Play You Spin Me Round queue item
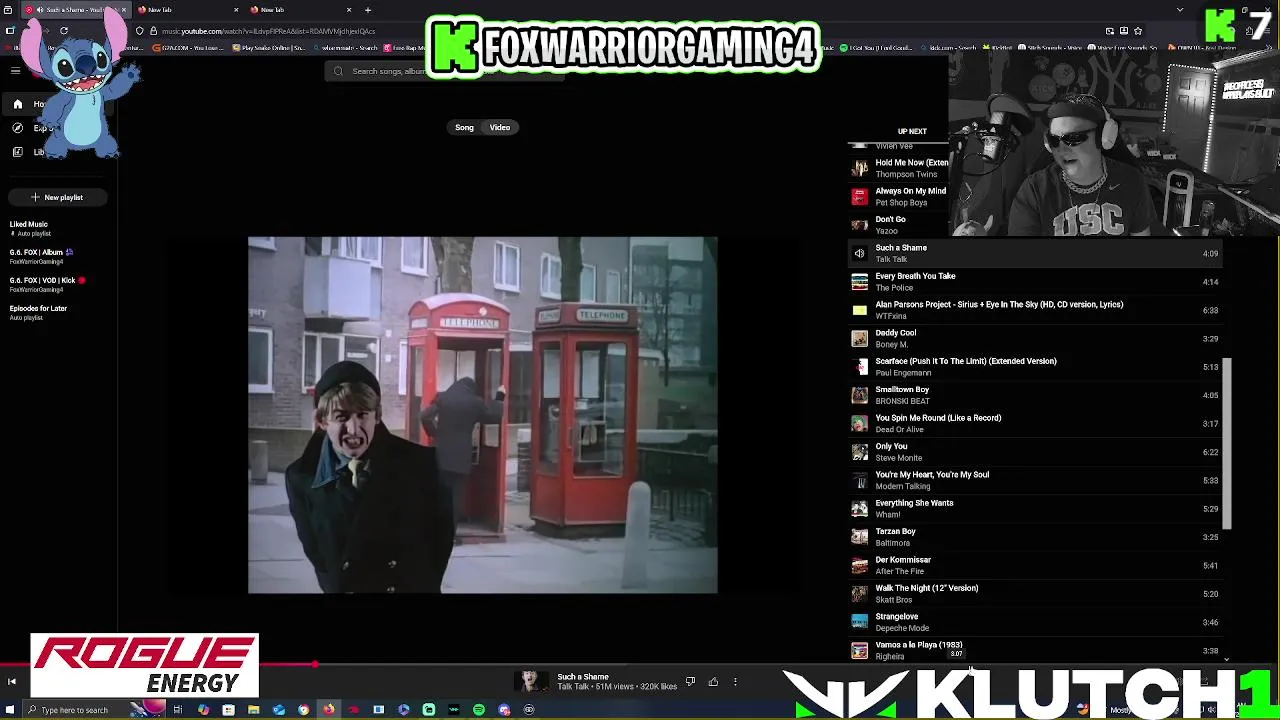Image resolution: width=1280 pixels, height=720 pixels. point(1036,424)
